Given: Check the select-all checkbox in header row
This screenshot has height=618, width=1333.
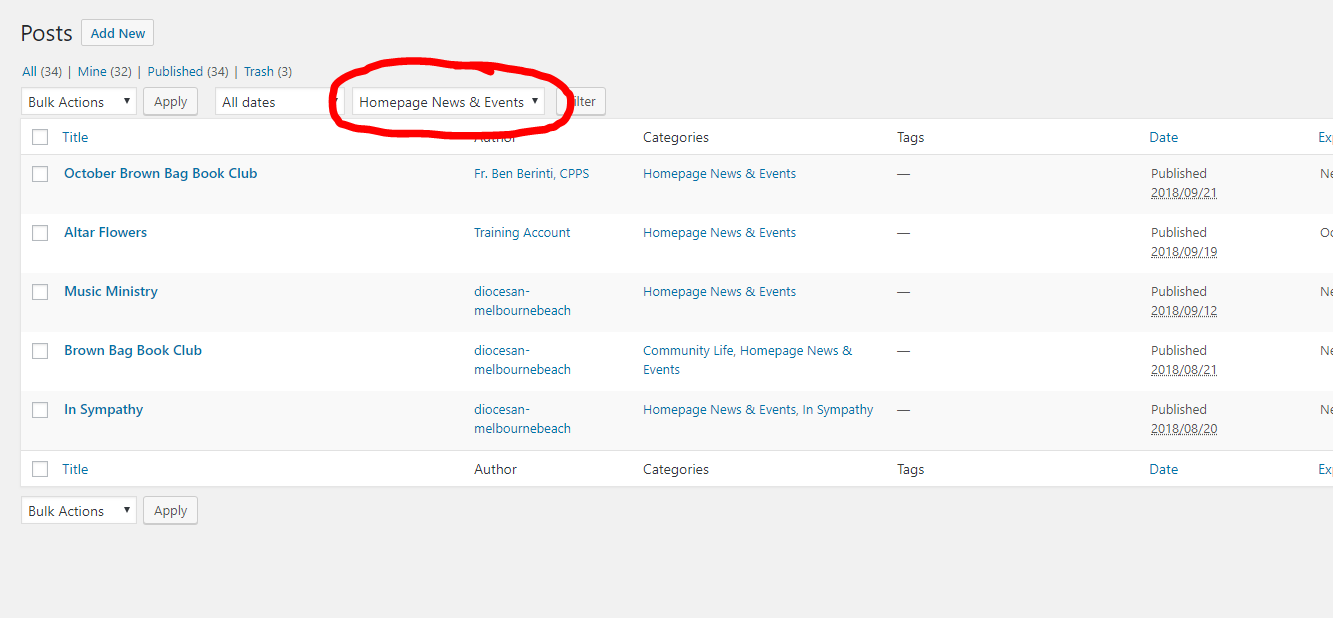Looking at the screenshot, I should click(40, 137).
